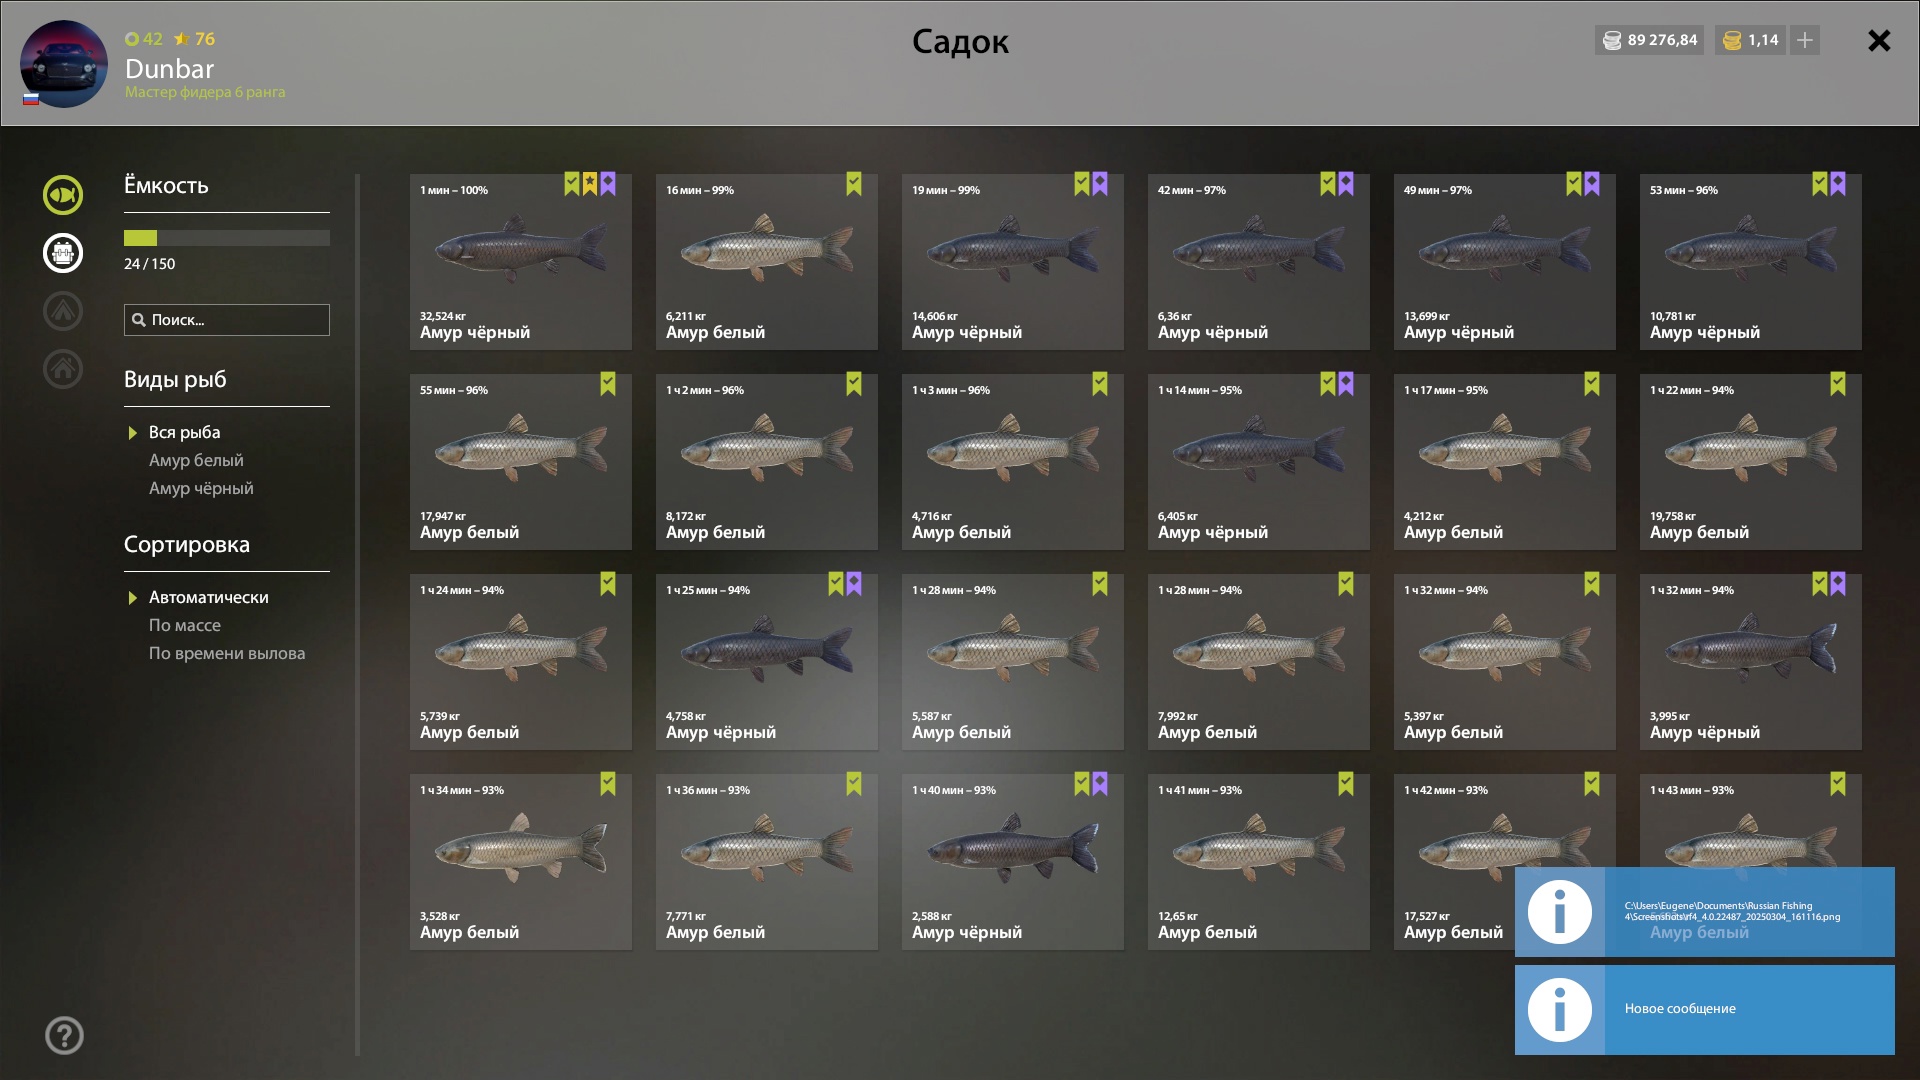The height and width of the screenshot is (1080, 1920).
Task: Select Автоматически sorting option
Action: pos(209,597)
